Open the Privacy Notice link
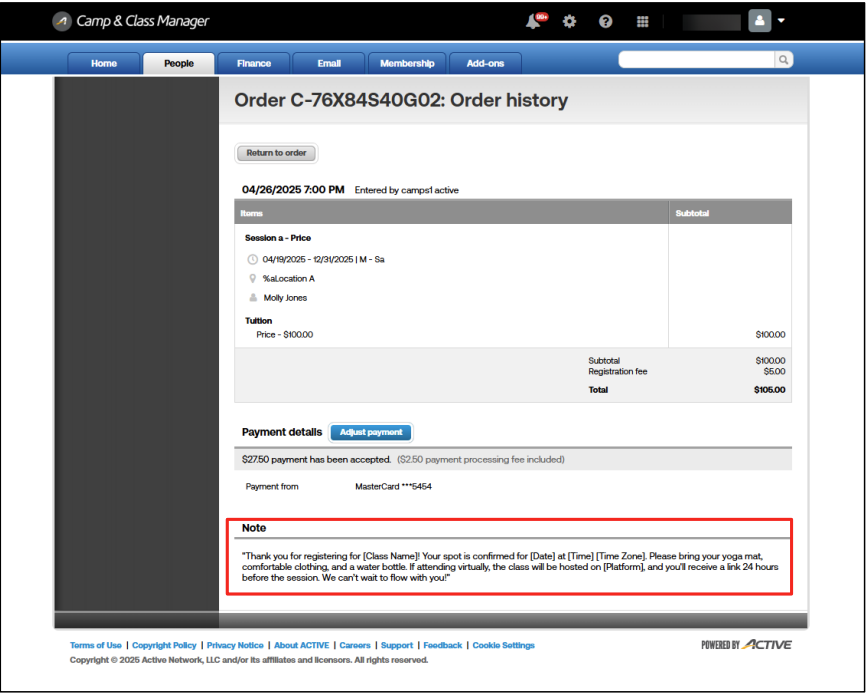 (235, 645)
